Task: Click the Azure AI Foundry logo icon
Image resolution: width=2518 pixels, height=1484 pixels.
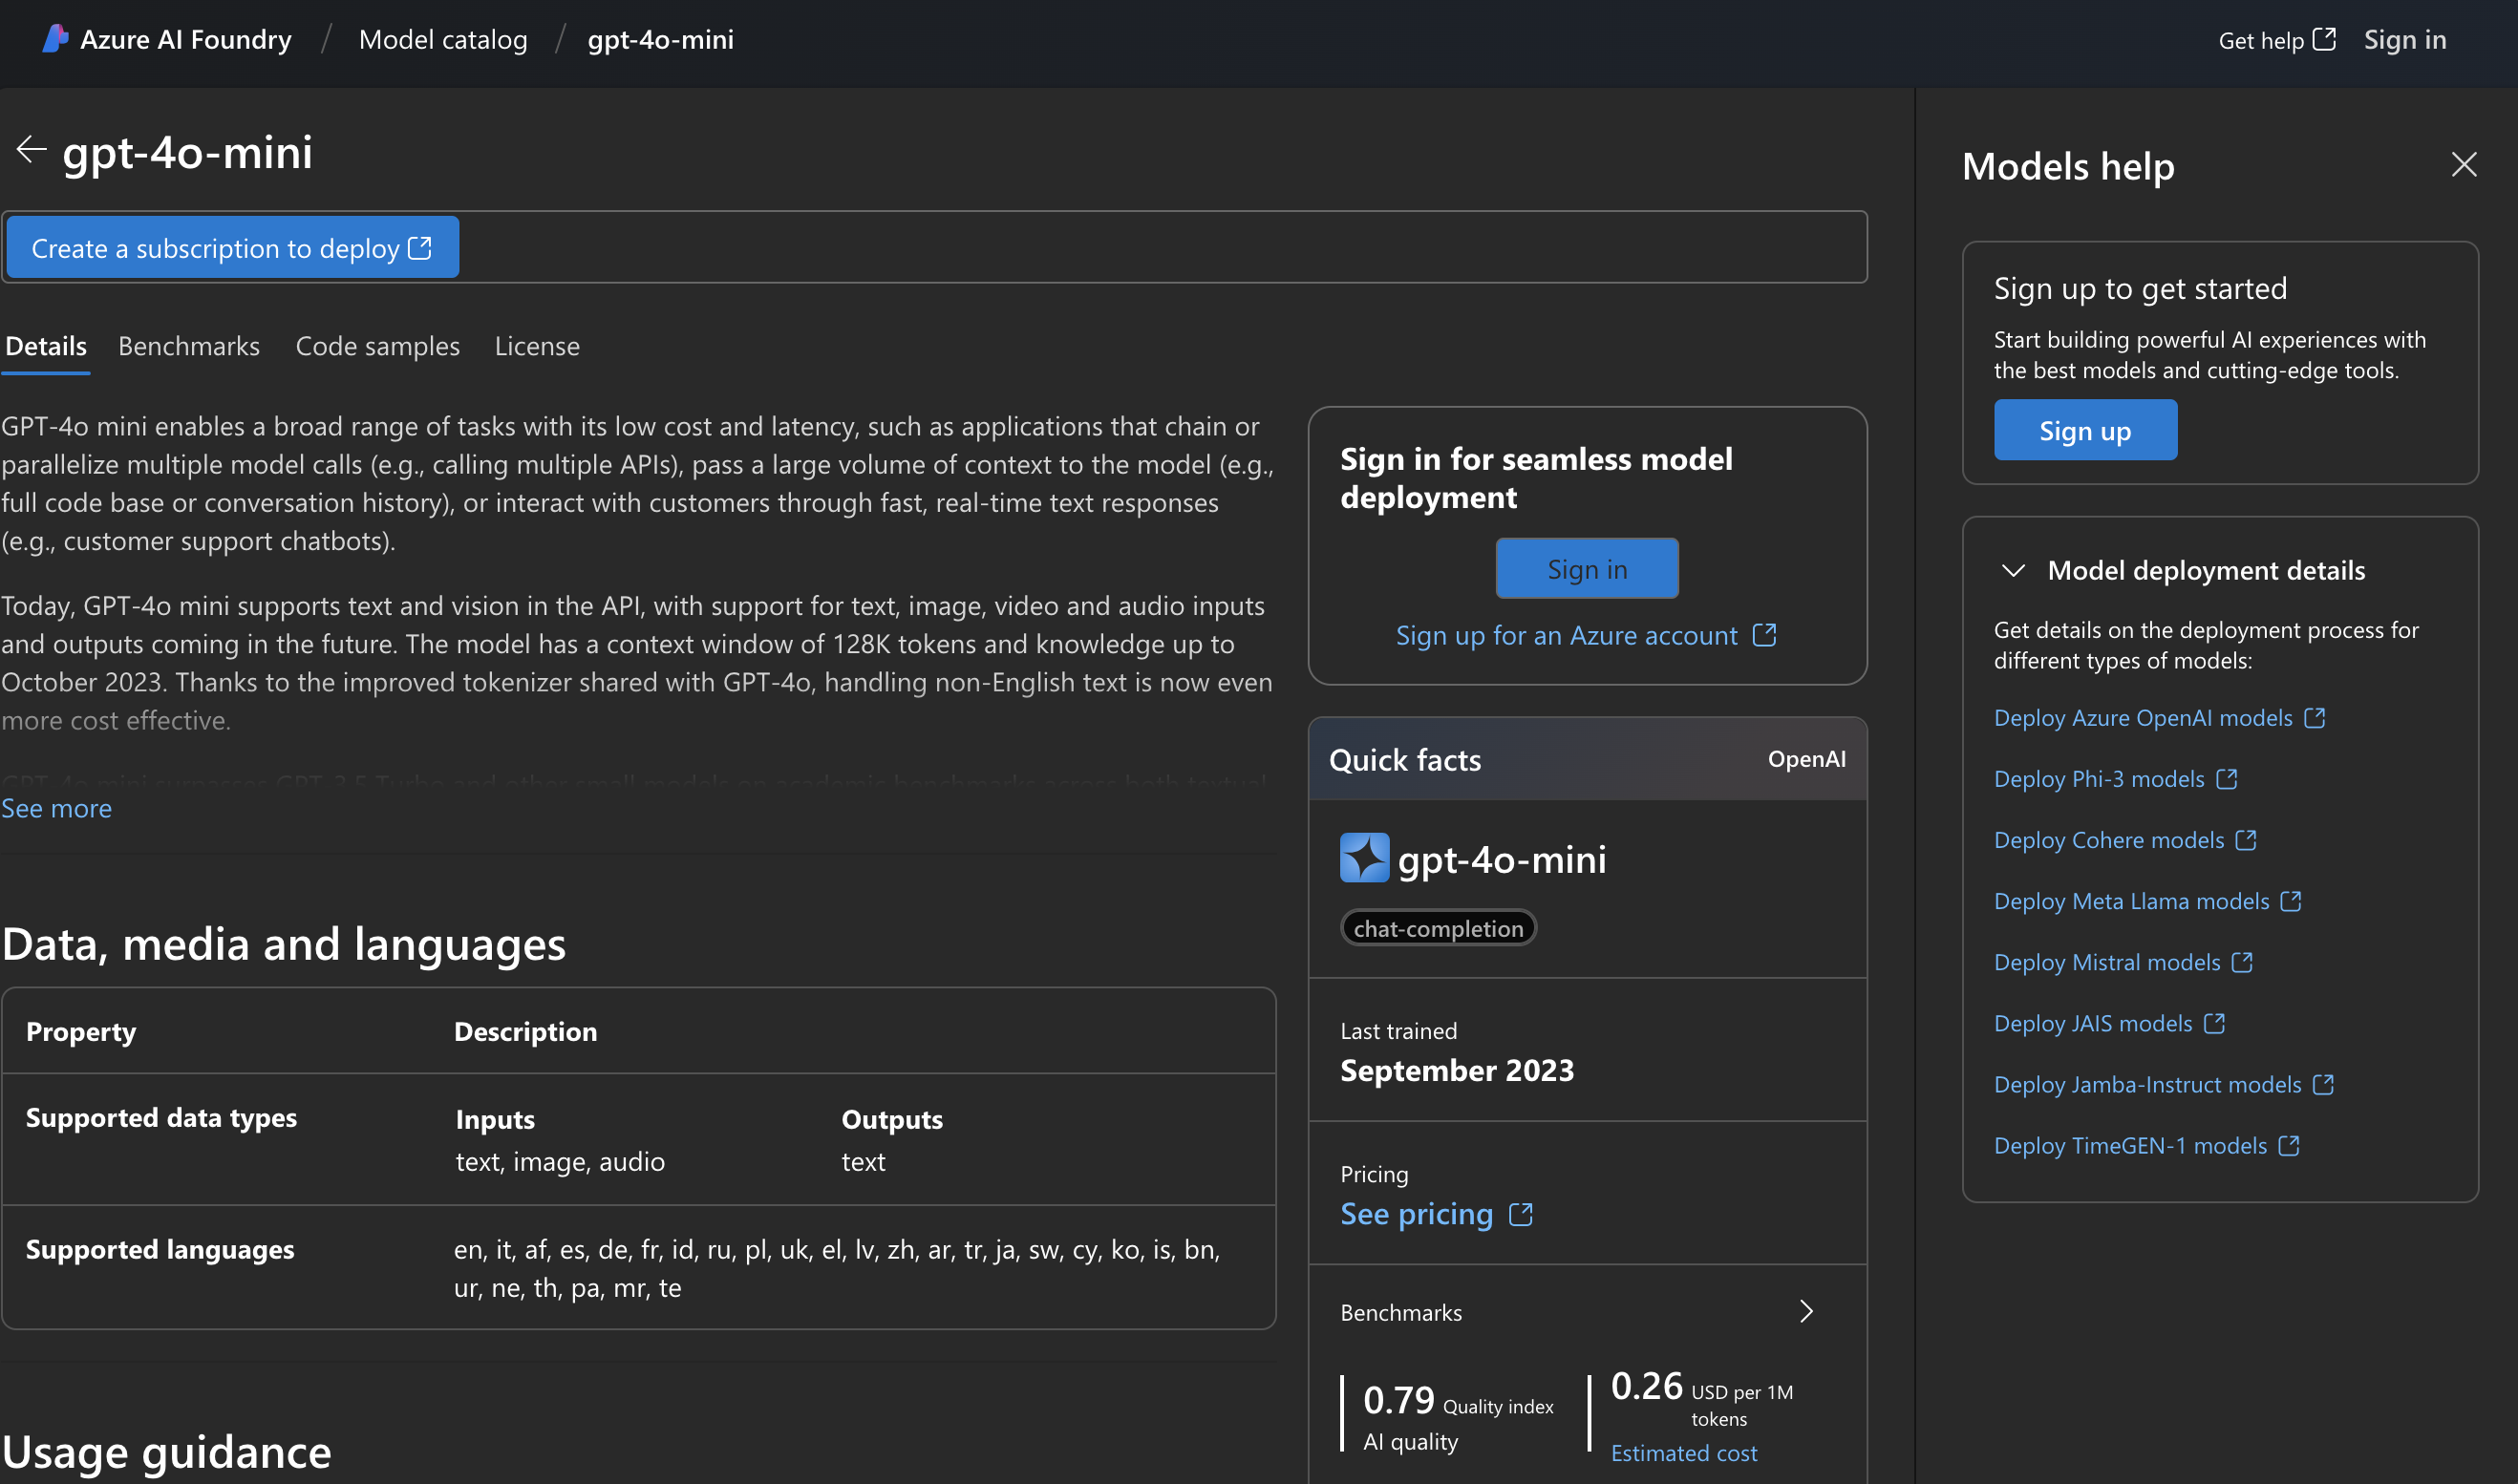Action: pos(56,39)
